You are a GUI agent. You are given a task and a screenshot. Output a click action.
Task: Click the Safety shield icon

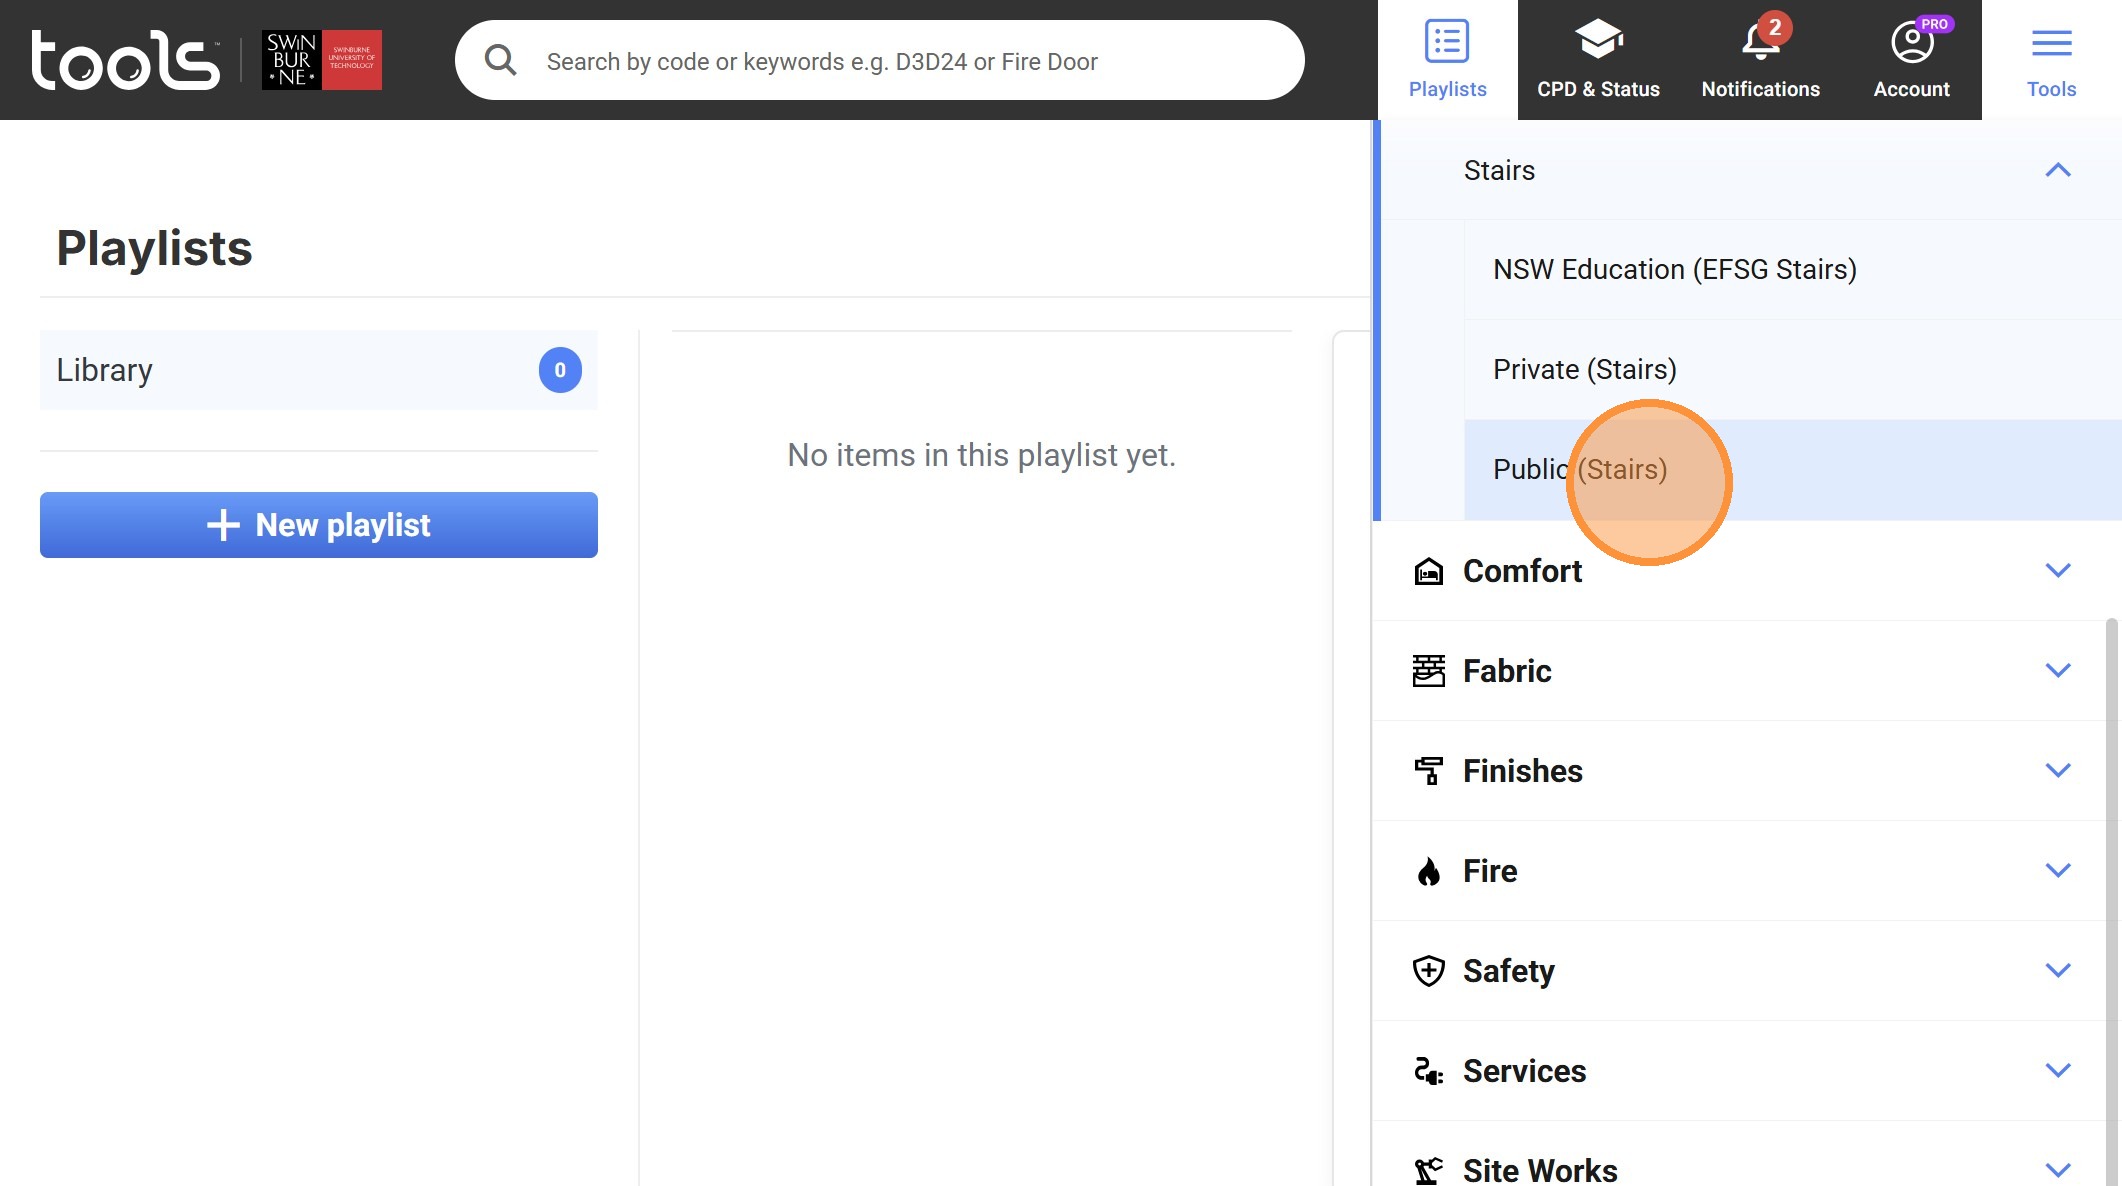click(x=1428, y=970)
